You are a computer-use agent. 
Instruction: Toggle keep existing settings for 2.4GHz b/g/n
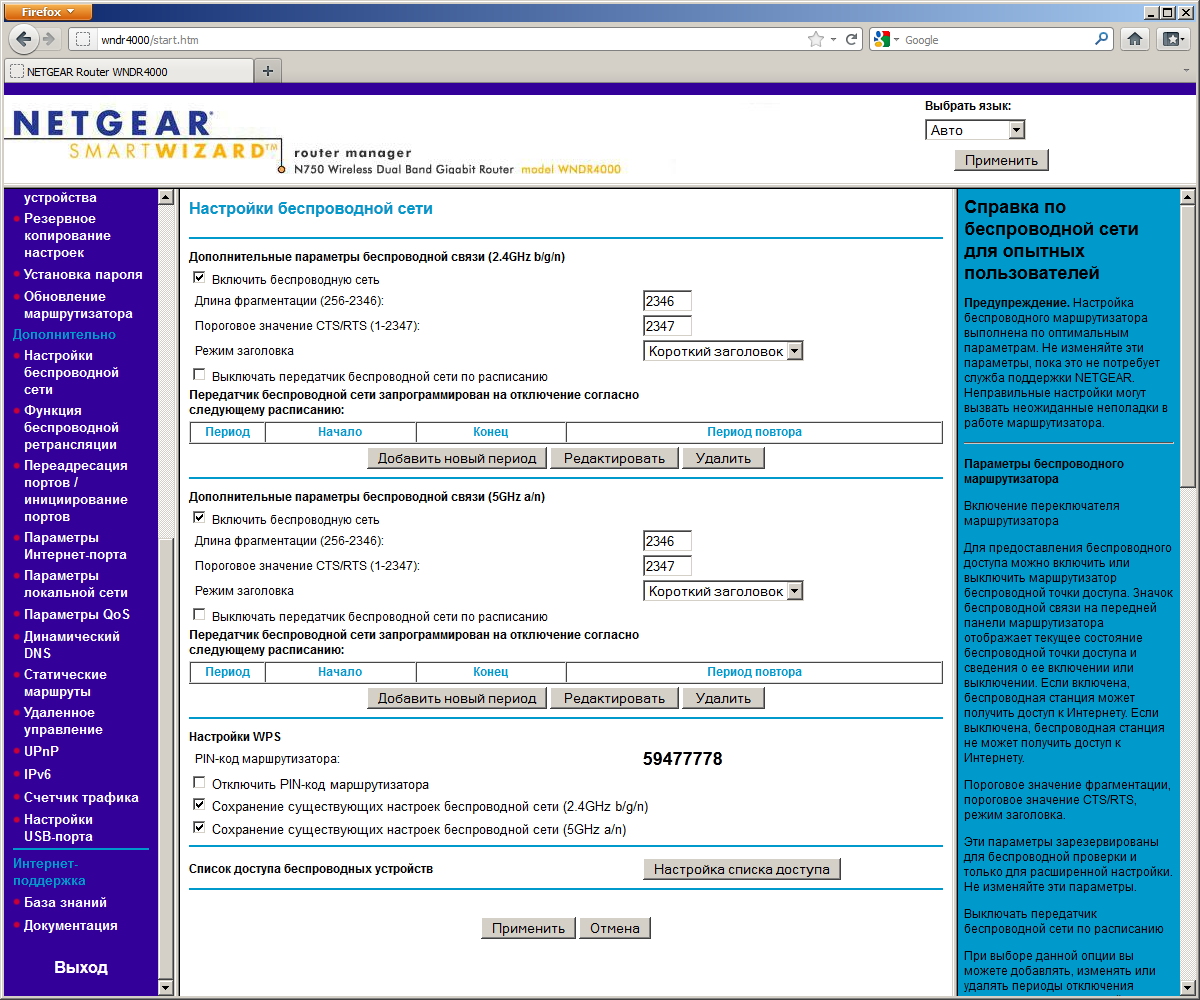point(199,805)
